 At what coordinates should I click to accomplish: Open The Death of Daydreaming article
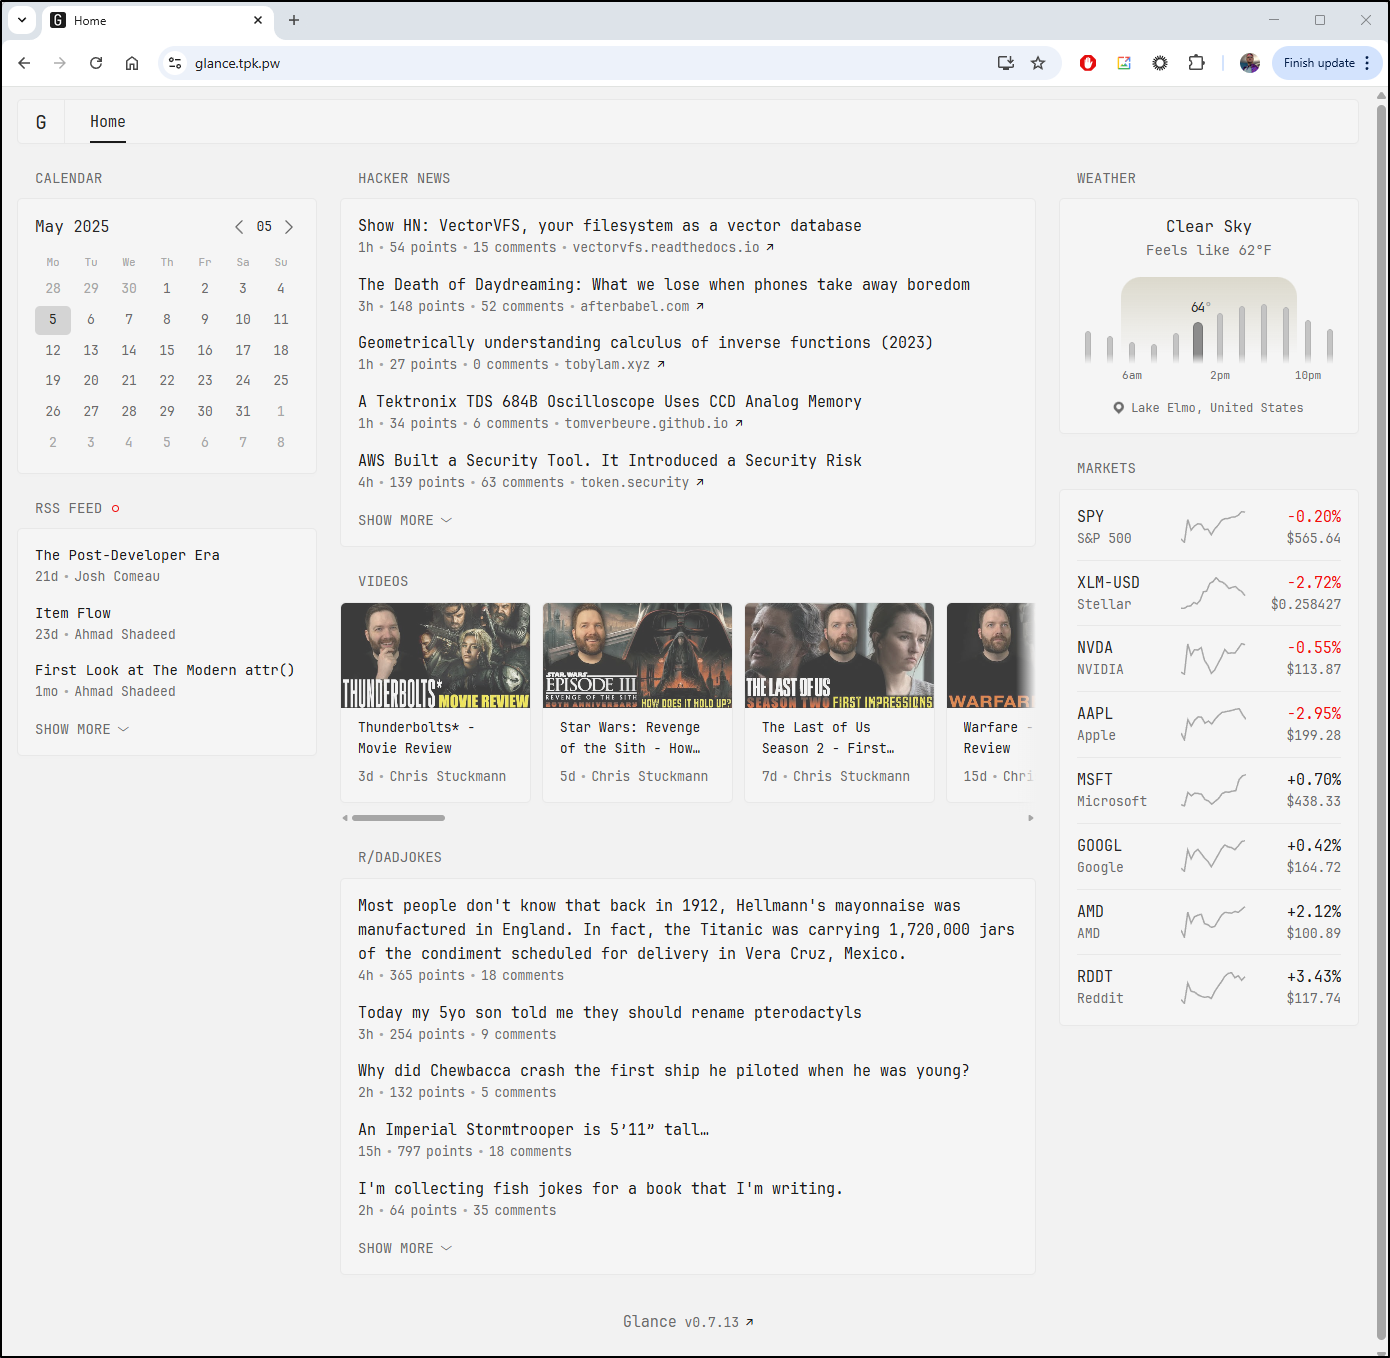pos(664,285)
